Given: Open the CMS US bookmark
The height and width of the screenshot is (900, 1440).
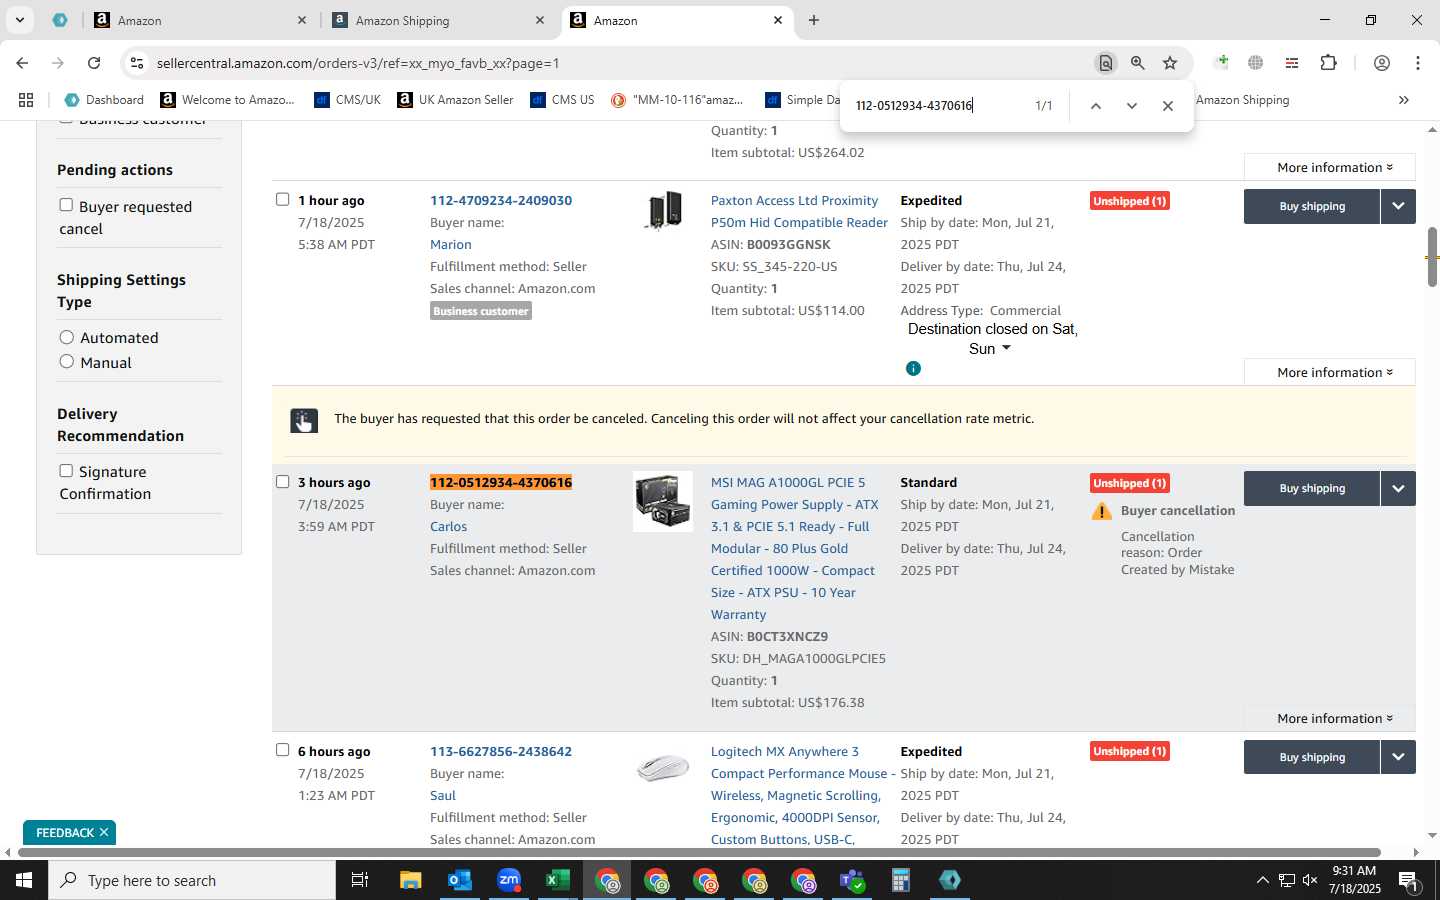Looking at the screenshot, I should 562,100.
